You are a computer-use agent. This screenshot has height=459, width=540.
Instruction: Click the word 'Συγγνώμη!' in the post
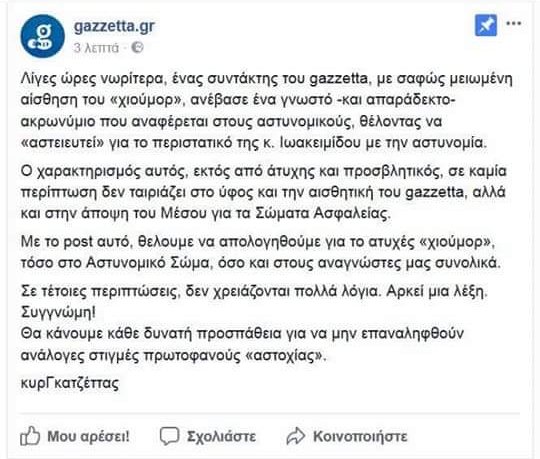point(58,312)
